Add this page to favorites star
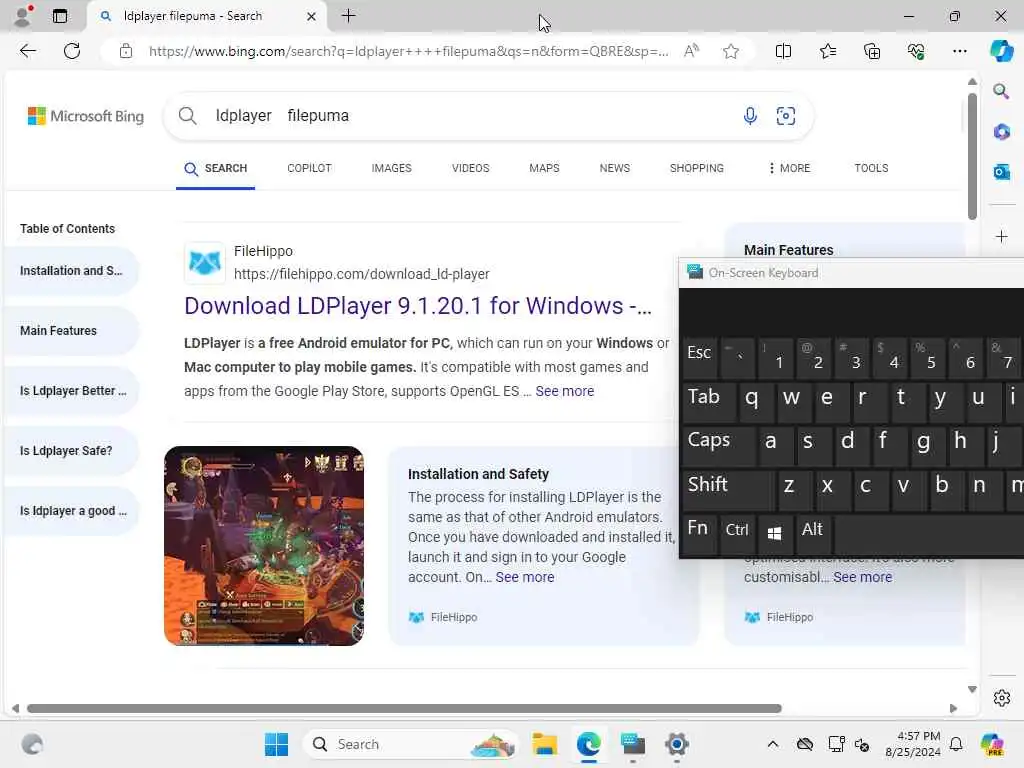The image size is (1024, 768). [731, 51]
